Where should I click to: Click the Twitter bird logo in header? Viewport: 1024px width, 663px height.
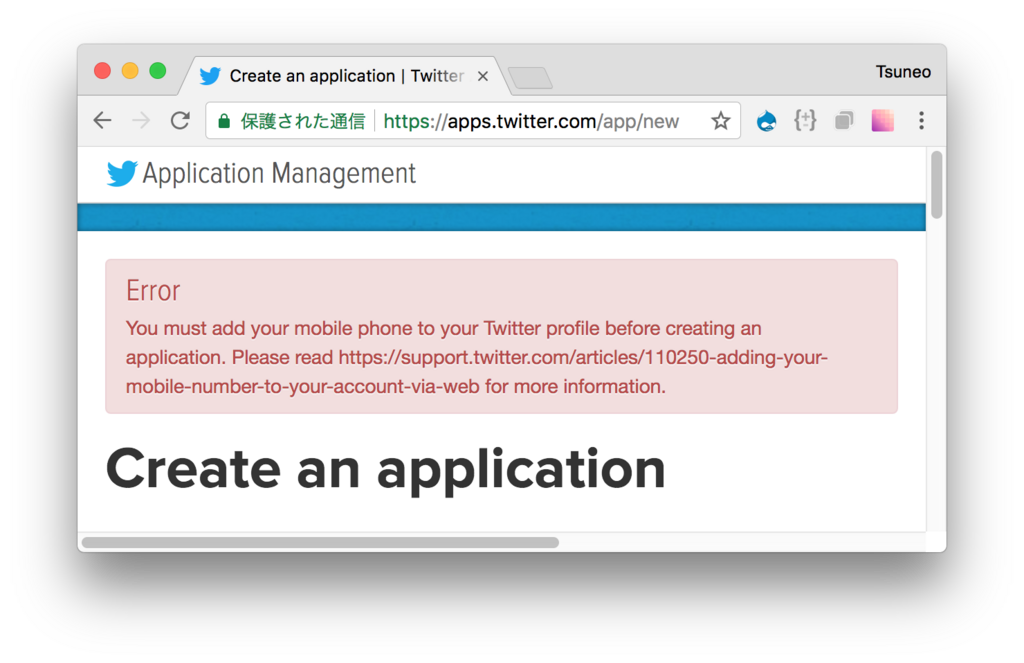tap(121, 174)
